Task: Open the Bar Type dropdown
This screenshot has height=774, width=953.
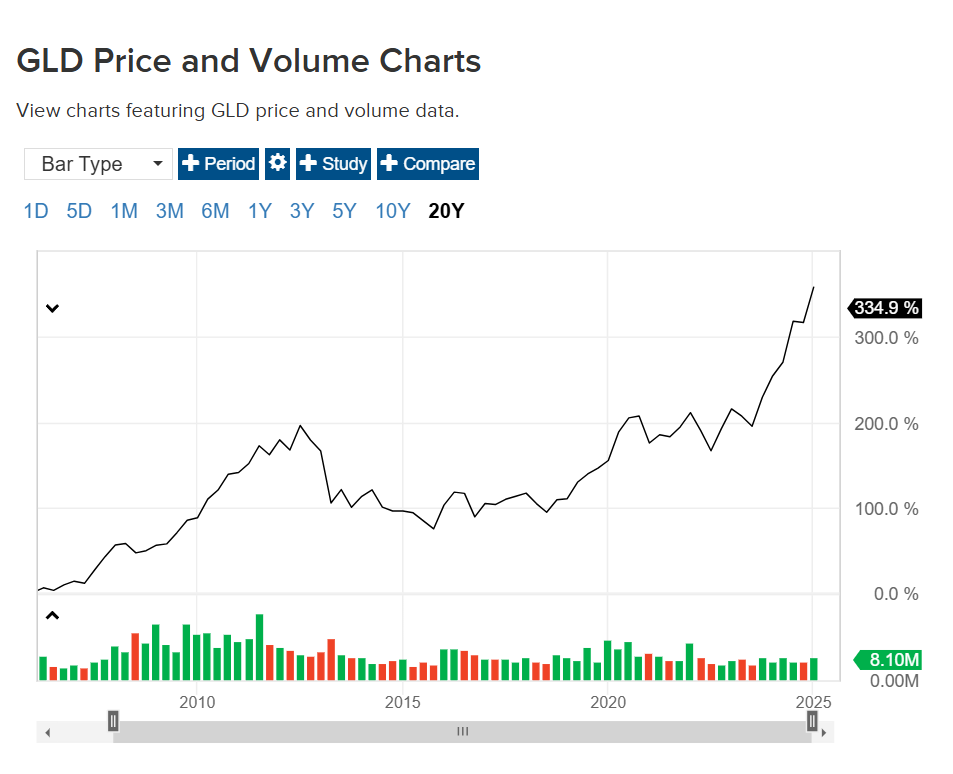Action: coord(98,164)
